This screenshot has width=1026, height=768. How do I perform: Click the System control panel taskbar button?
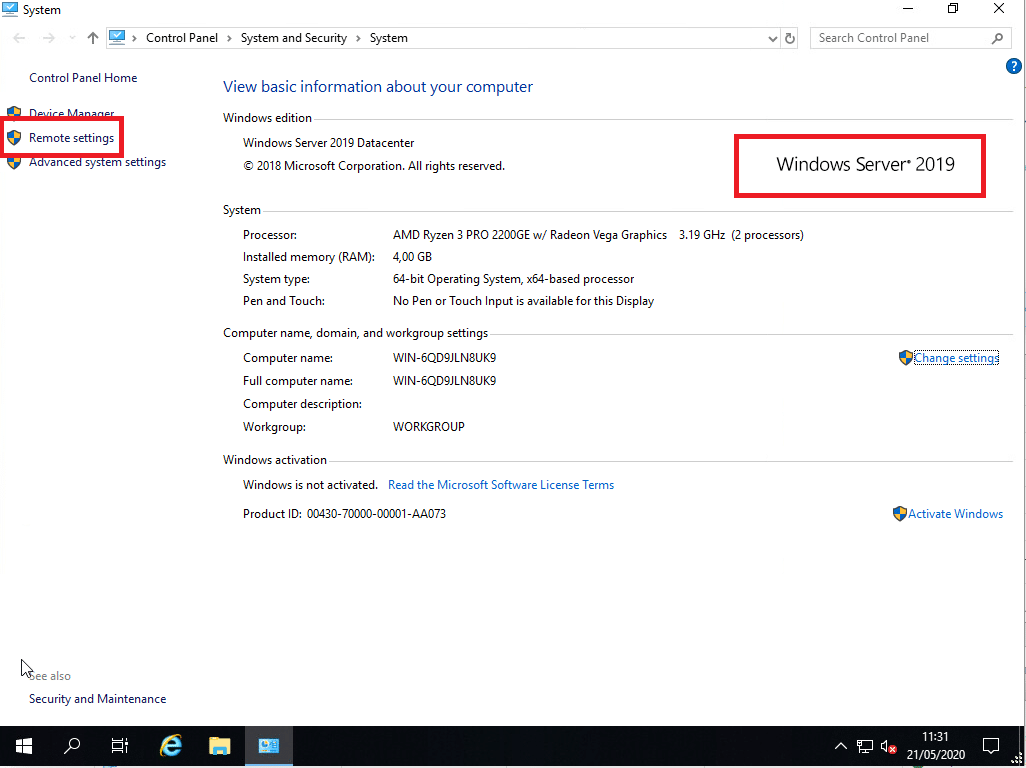(269, 746)
